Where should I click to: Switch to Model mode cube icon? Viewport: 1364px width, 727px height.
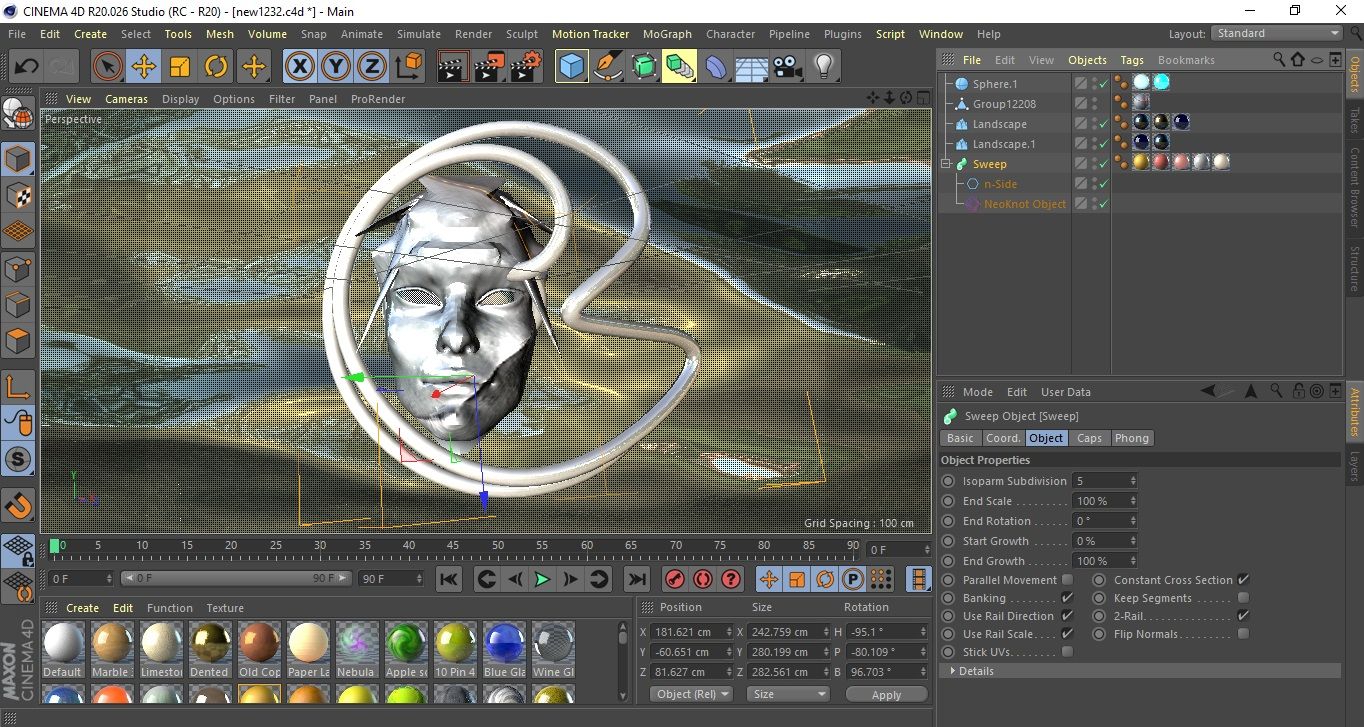tap(18, 159)
